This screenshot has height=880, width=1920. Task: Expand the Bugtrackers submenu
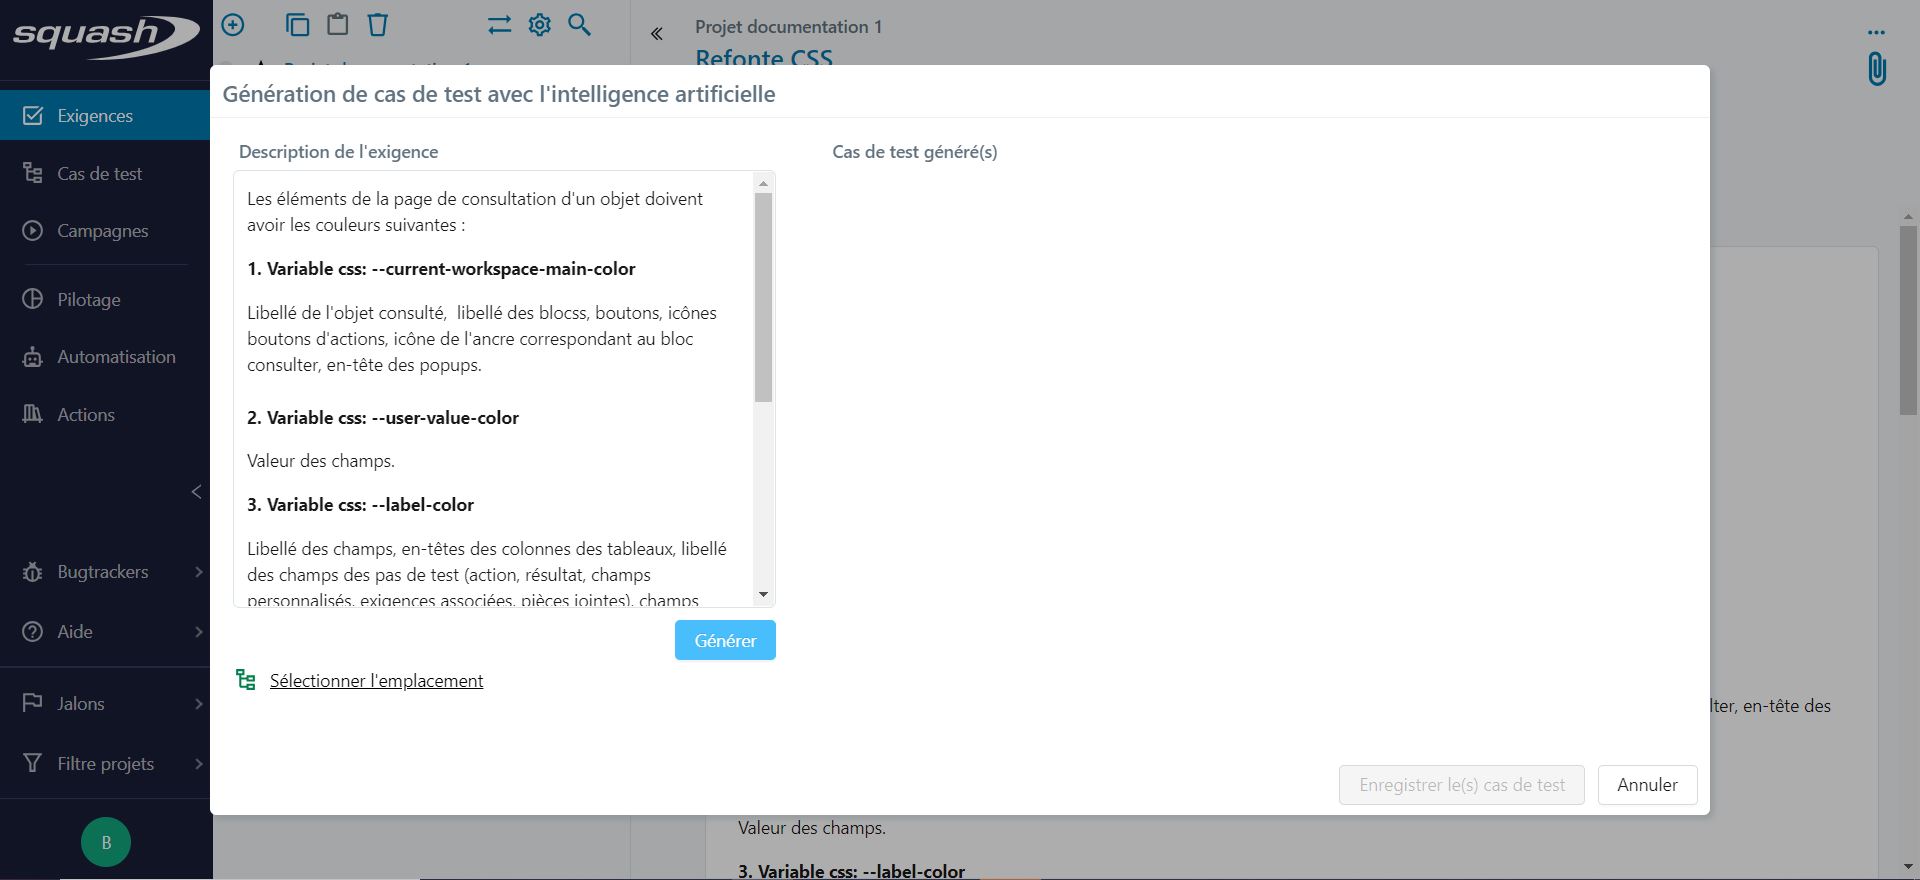[x=198, y=572]
